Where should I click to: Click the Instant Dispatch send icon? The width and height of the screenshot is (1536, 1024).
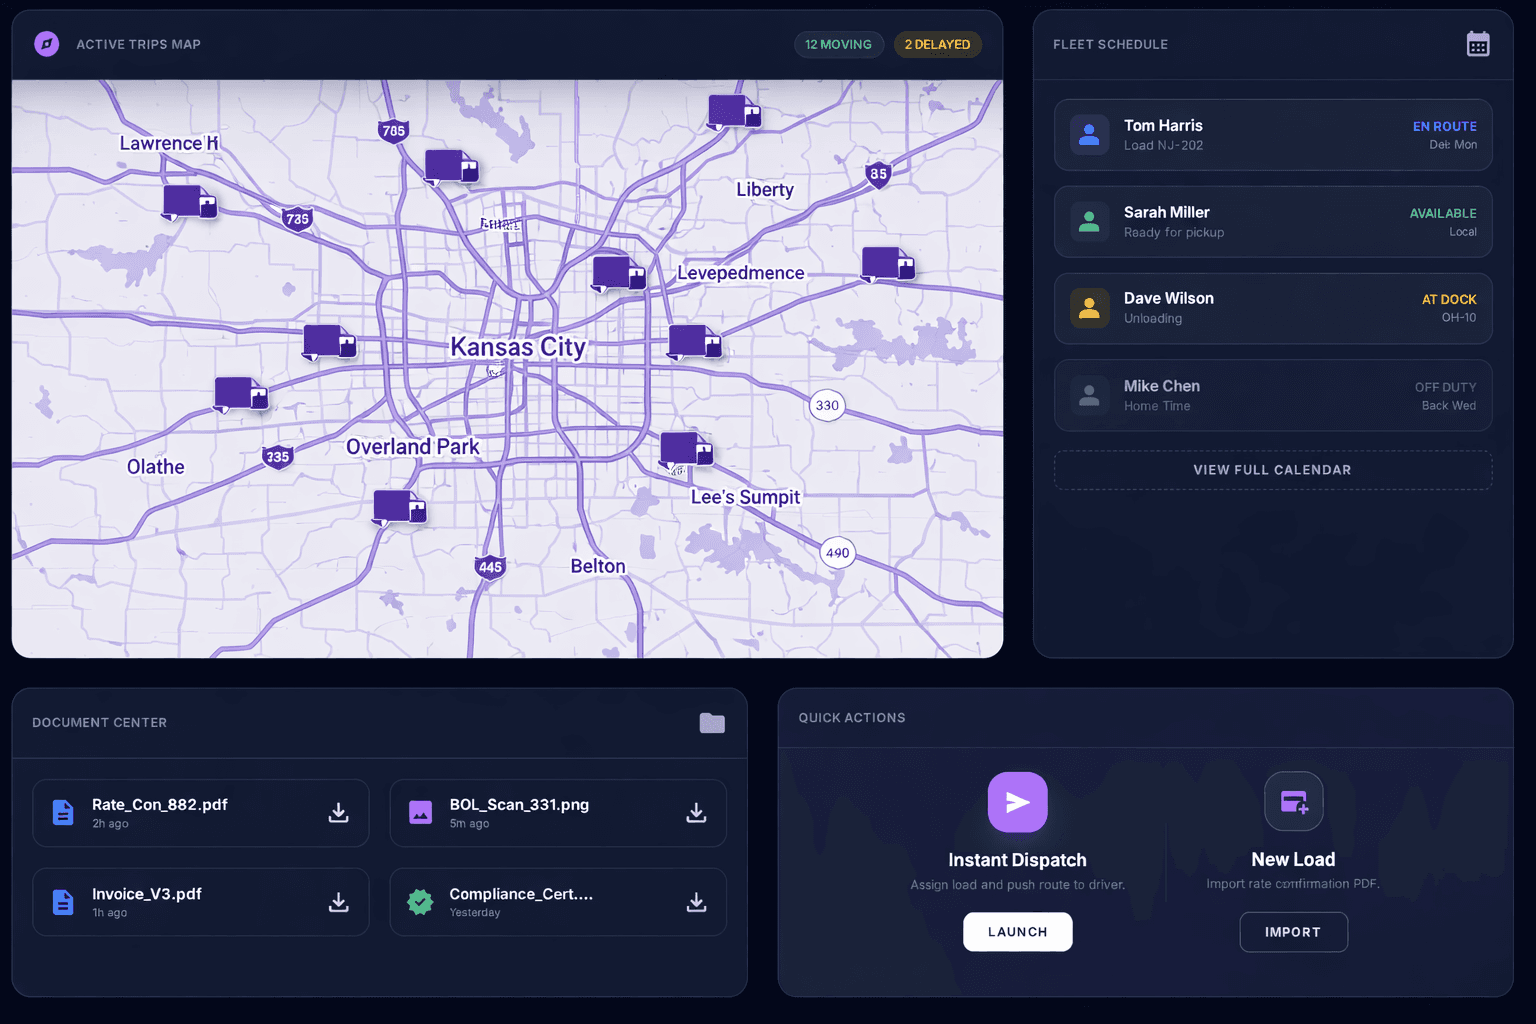point(1017,801)
